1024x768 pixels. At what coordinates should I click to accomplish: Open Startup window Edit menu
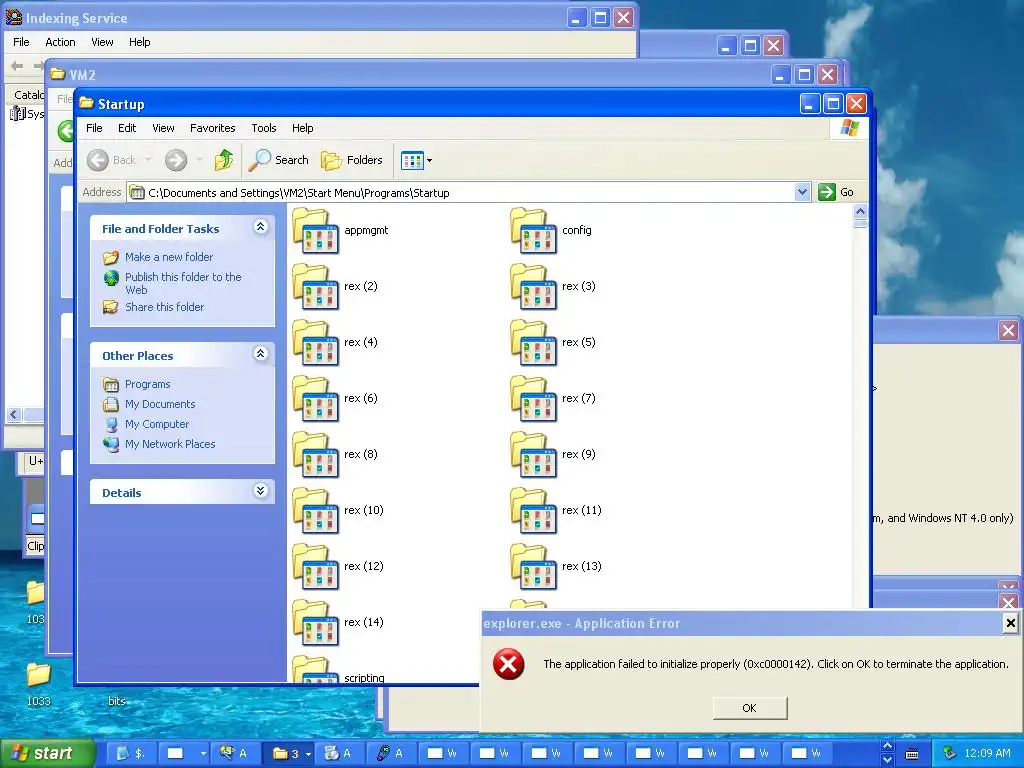(127, 128)
